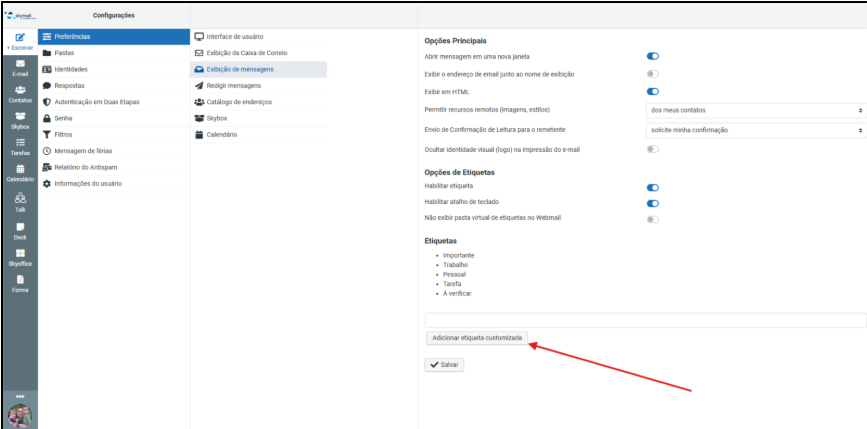Click the Escrever compose icon

pyautogui.click(x=20, y=39)
